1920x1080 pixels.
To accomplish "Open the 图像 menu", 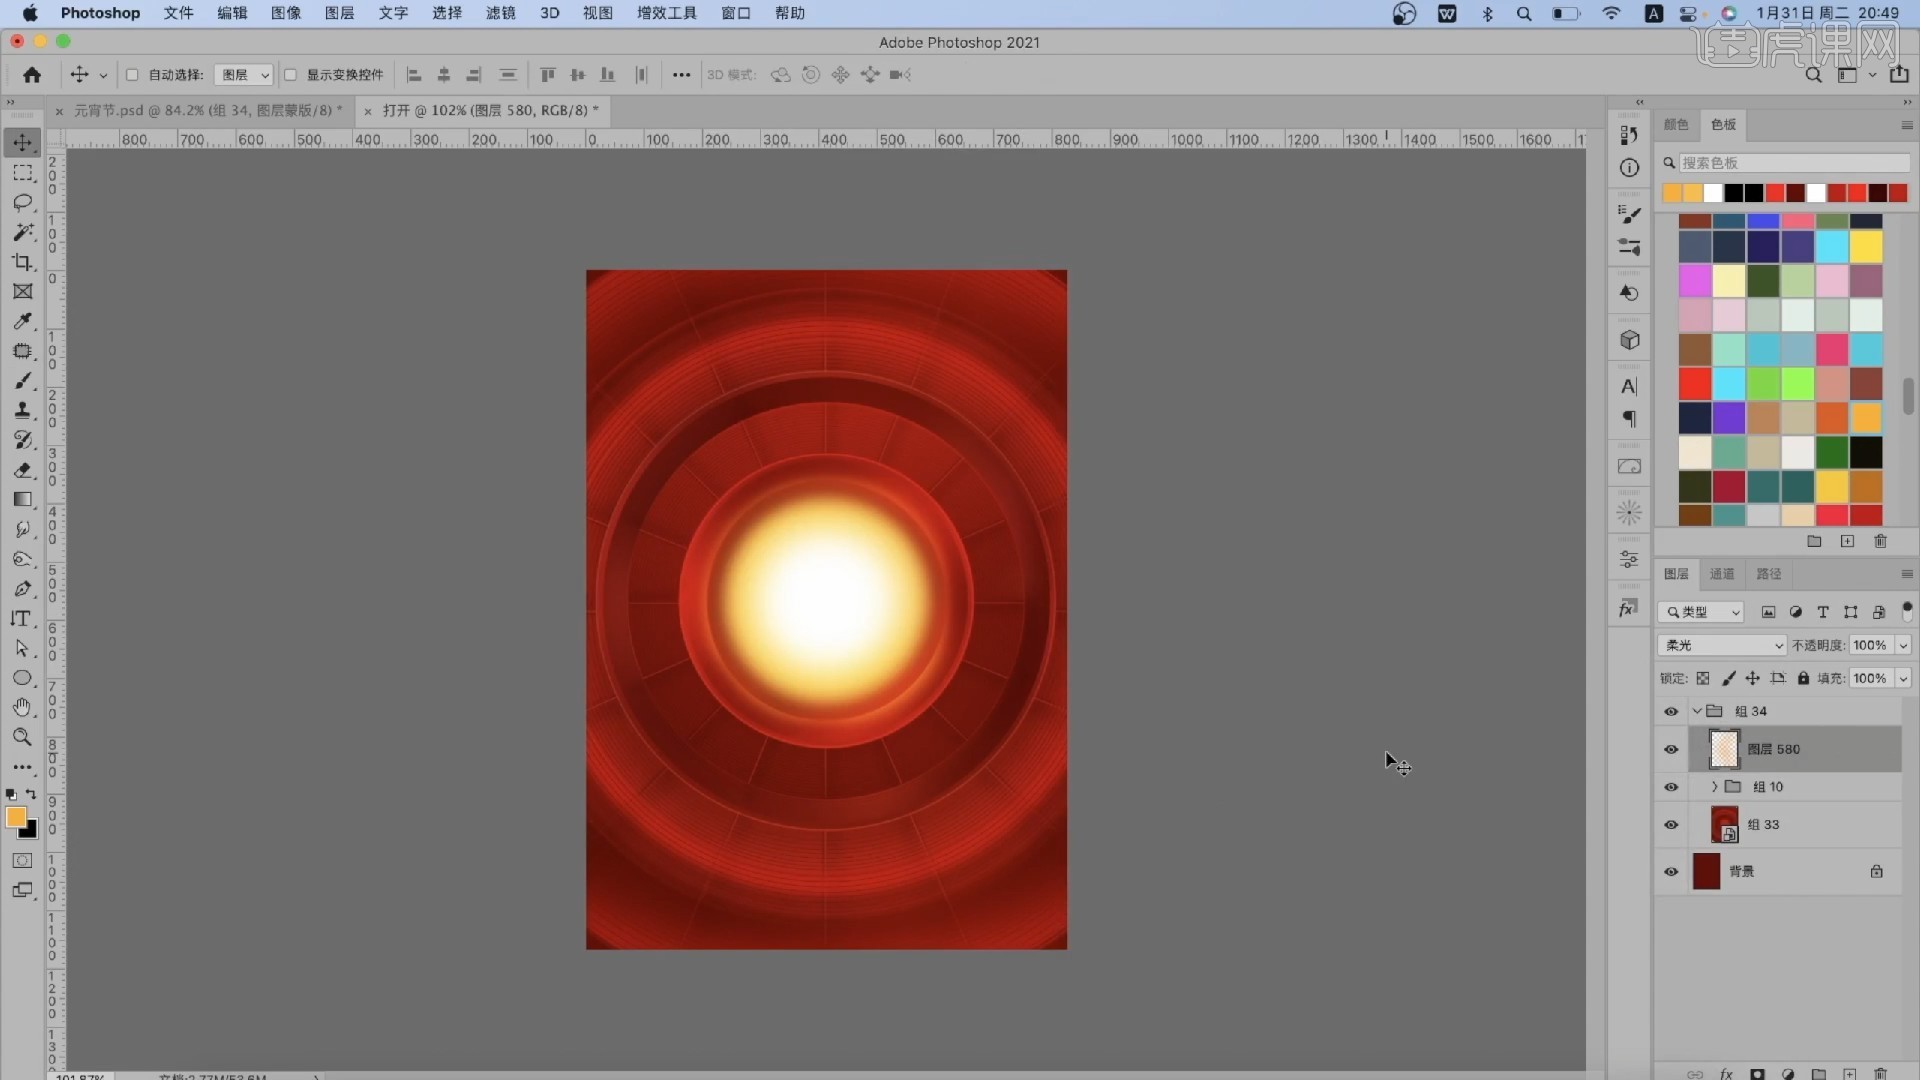I will (x=286, y=13).
